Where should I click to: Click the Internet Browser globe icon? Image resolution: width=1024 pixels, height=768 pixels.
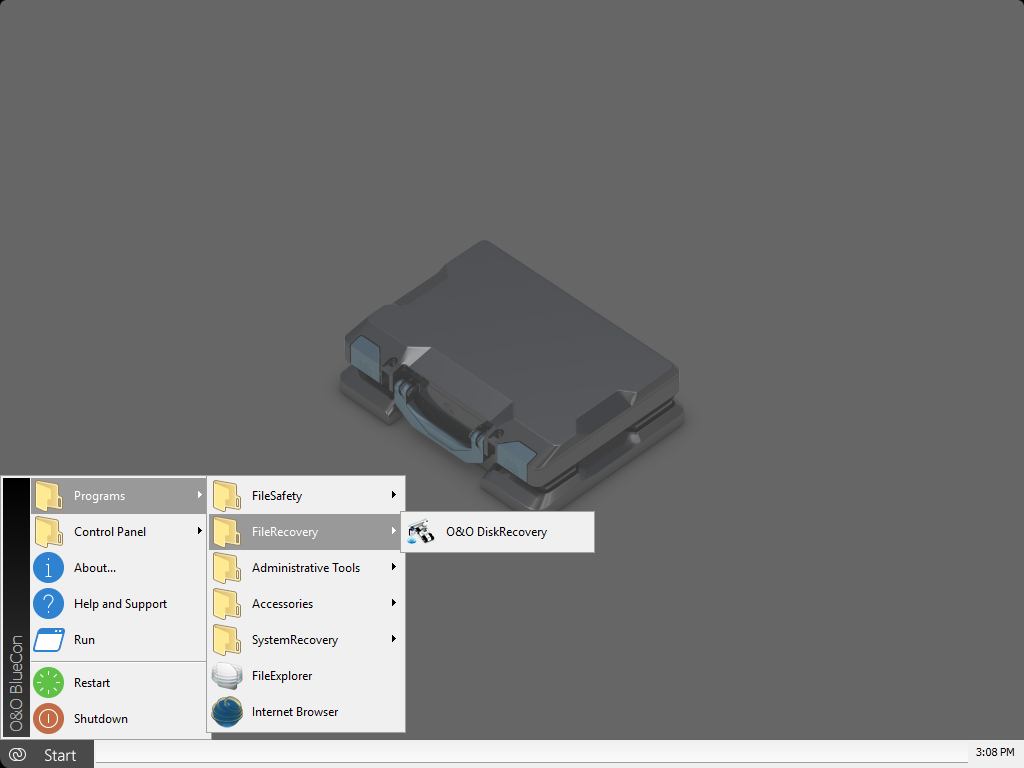pos(227,712)
